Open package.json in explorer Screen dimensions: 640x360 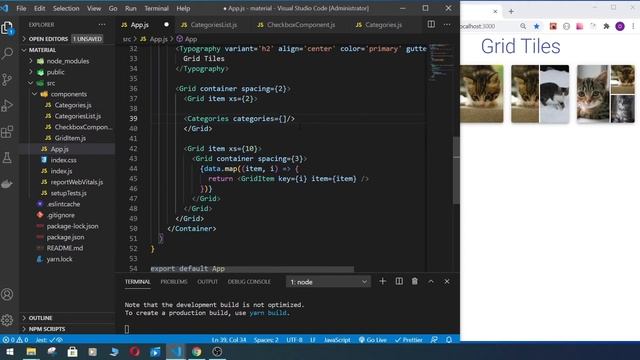[x=65, y=237]
